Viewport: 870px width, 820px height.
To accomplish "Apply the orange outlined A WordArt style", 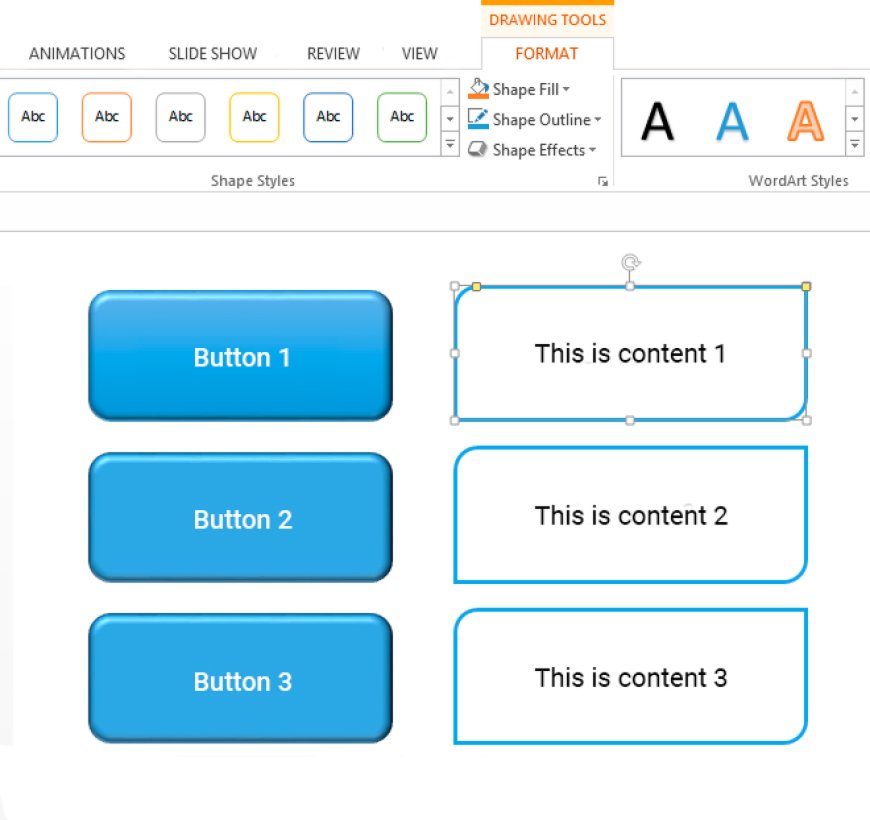I will tap(805, 121).
